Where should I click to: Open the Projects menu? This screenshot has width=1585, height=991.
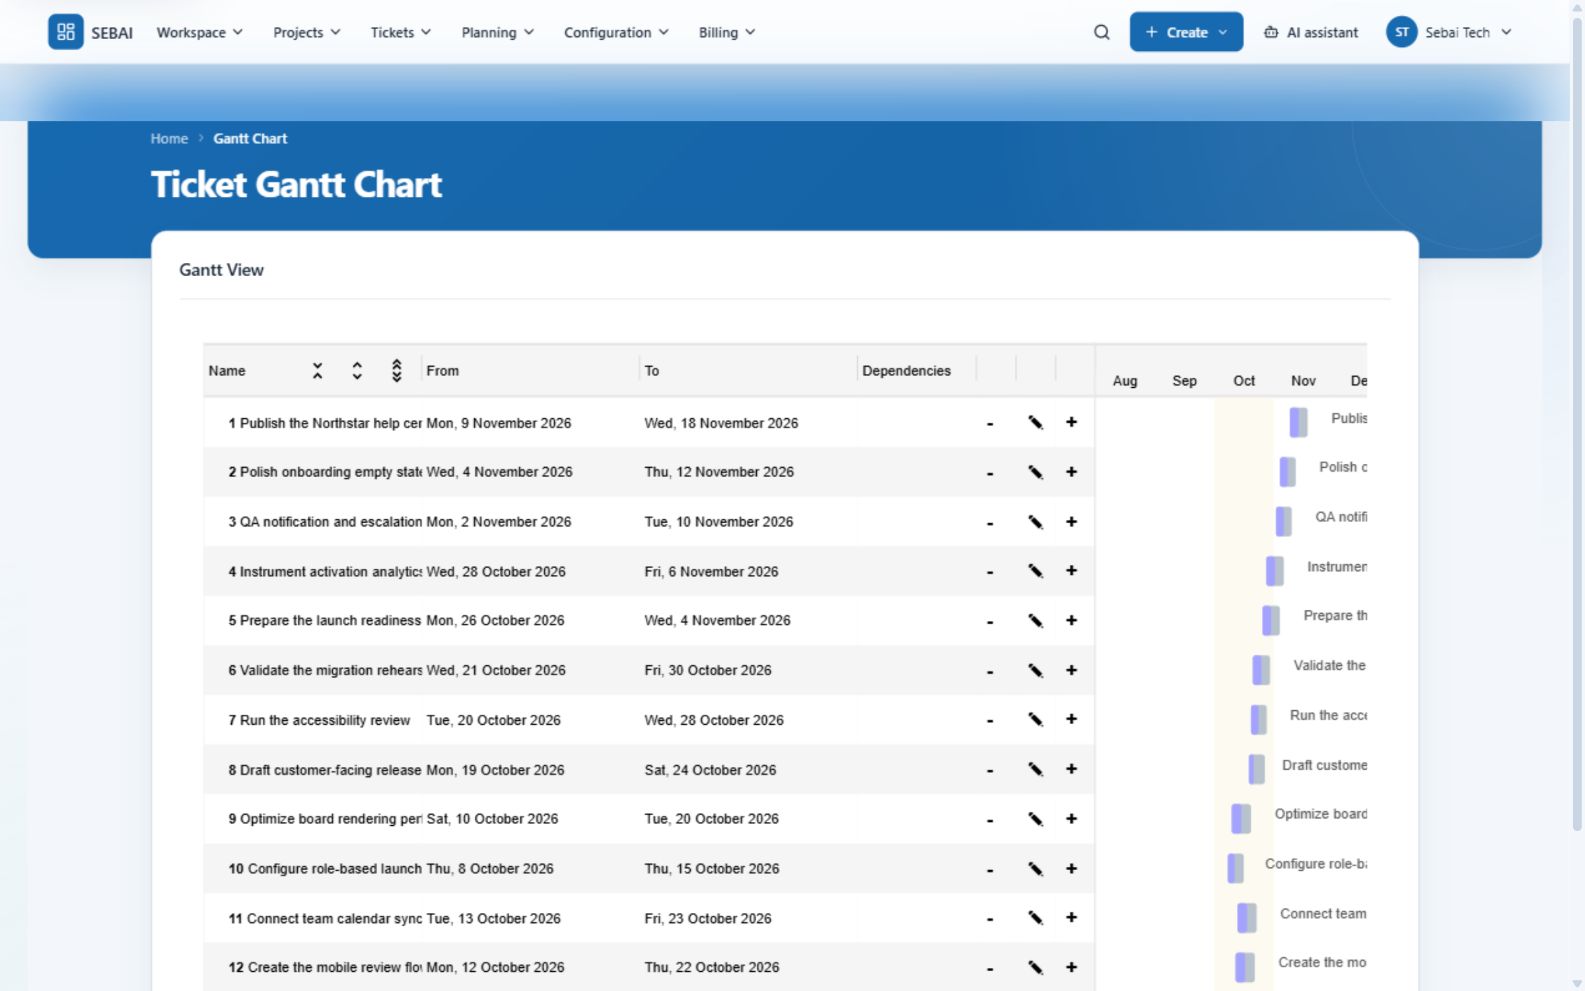coord(307,32)
